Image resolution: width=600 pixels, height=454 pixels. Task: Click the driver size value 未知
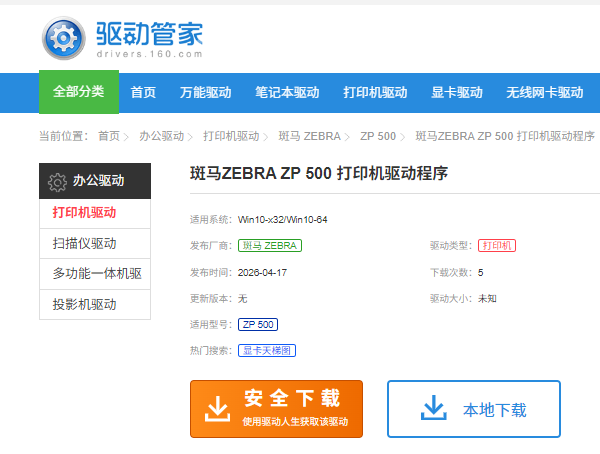click(487, 299)
